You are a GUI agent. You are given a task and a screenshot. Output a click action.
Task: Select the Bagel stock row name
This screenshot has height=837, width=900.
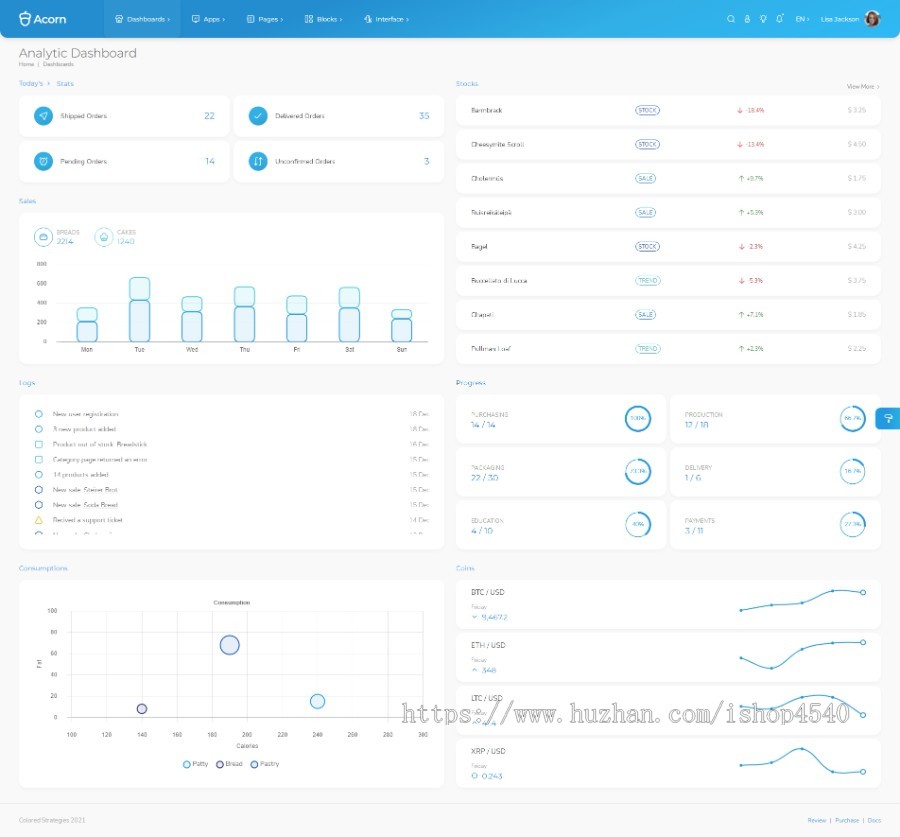pyautogui.click(x=479, y=247)
